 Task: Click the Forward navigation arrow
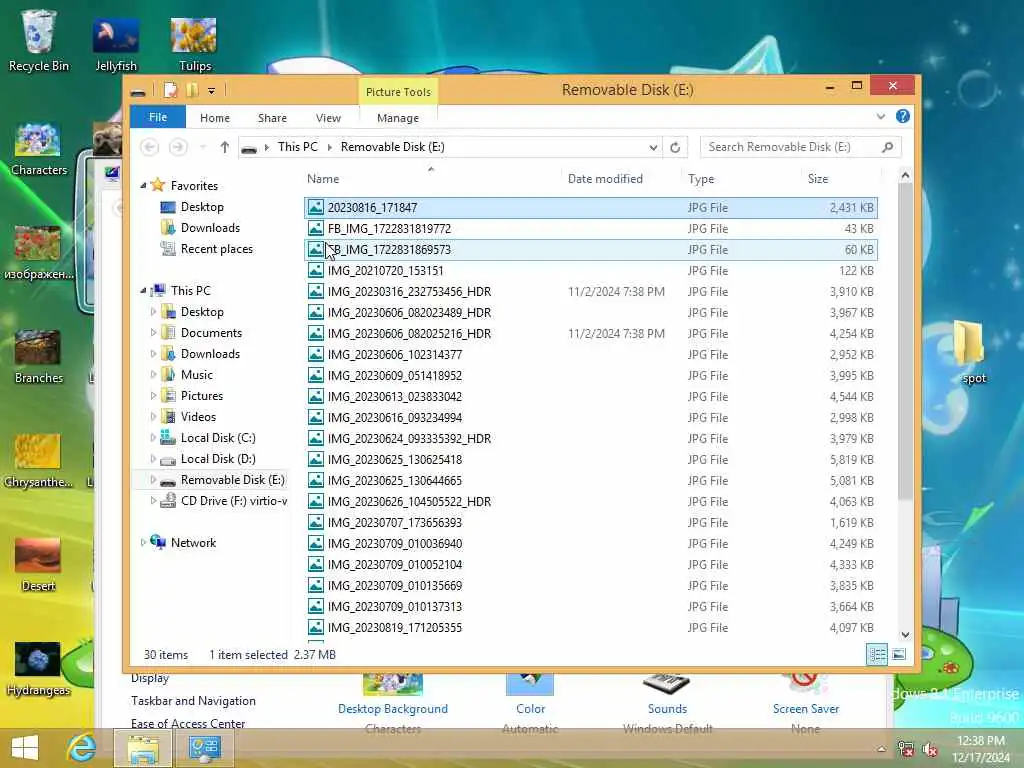pos(178,147)
